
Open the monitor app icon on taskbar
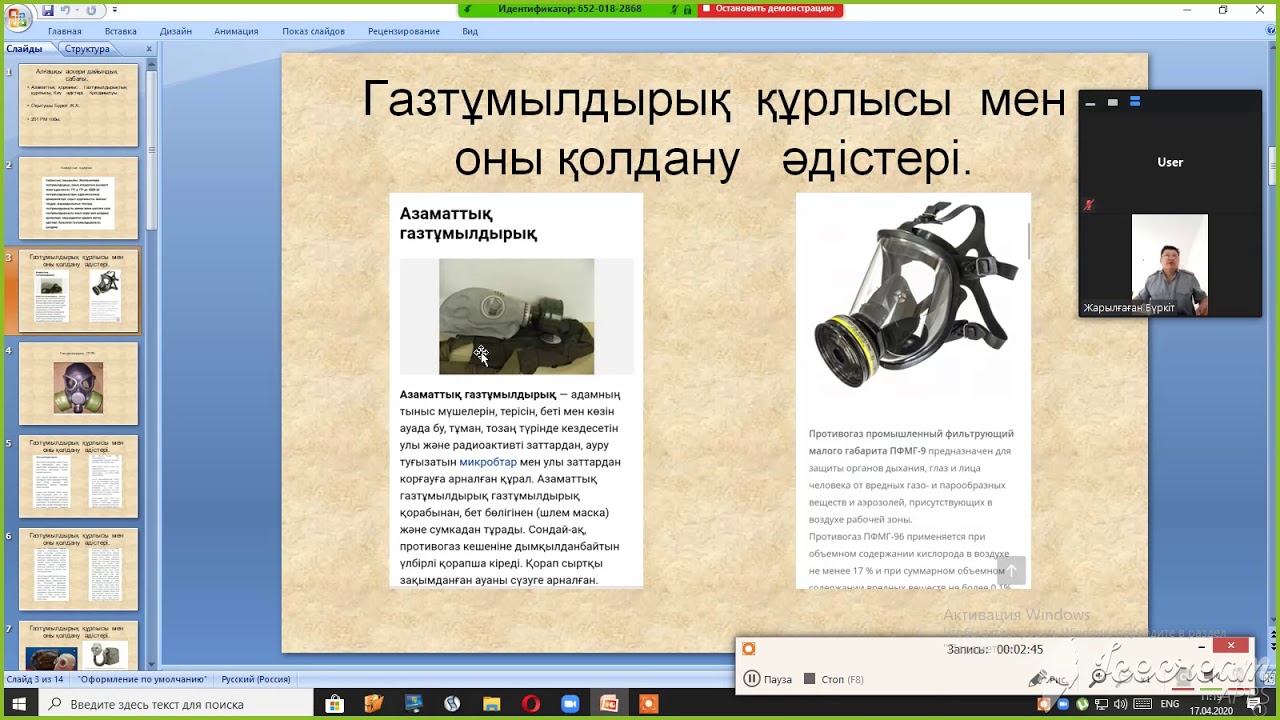coord(413,704)
